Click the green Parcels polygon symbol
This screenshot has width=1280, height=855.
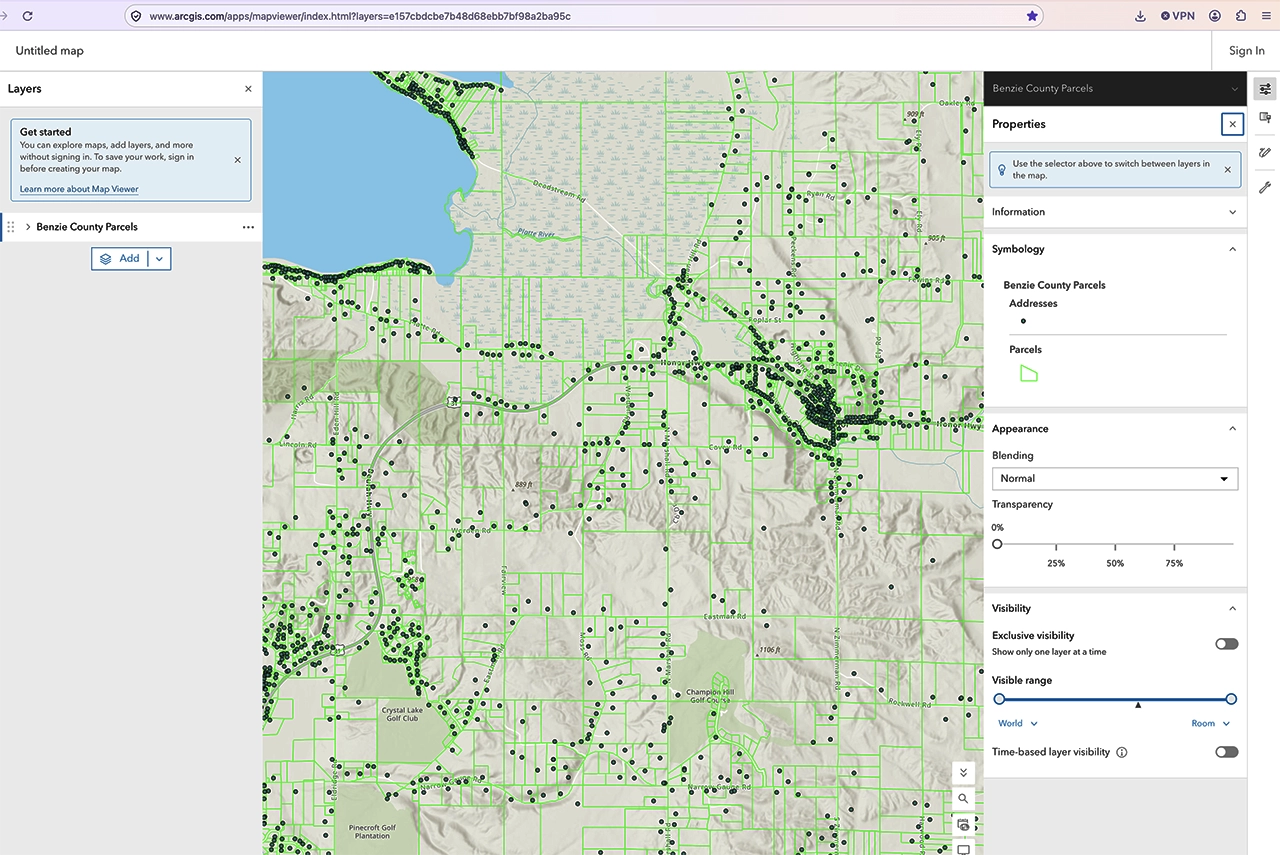tap(1028, 373)
